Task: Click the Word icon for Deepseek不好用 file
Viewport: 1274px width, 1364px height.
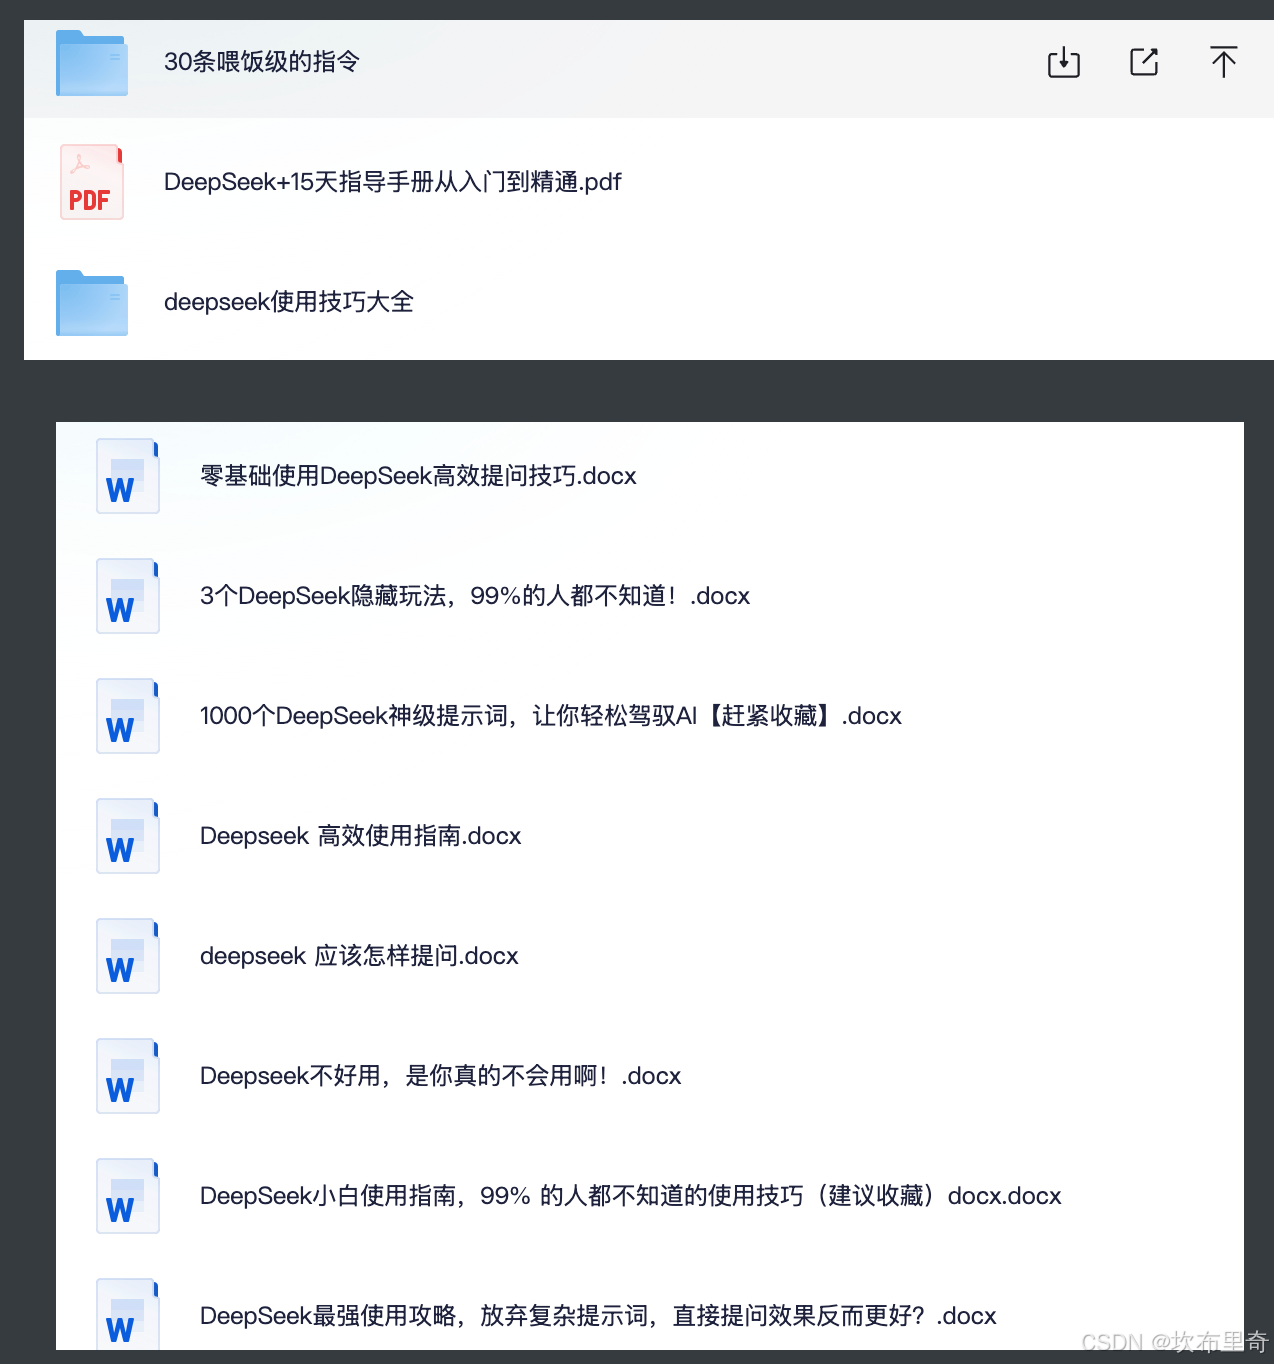Action: pos(128,1076)
